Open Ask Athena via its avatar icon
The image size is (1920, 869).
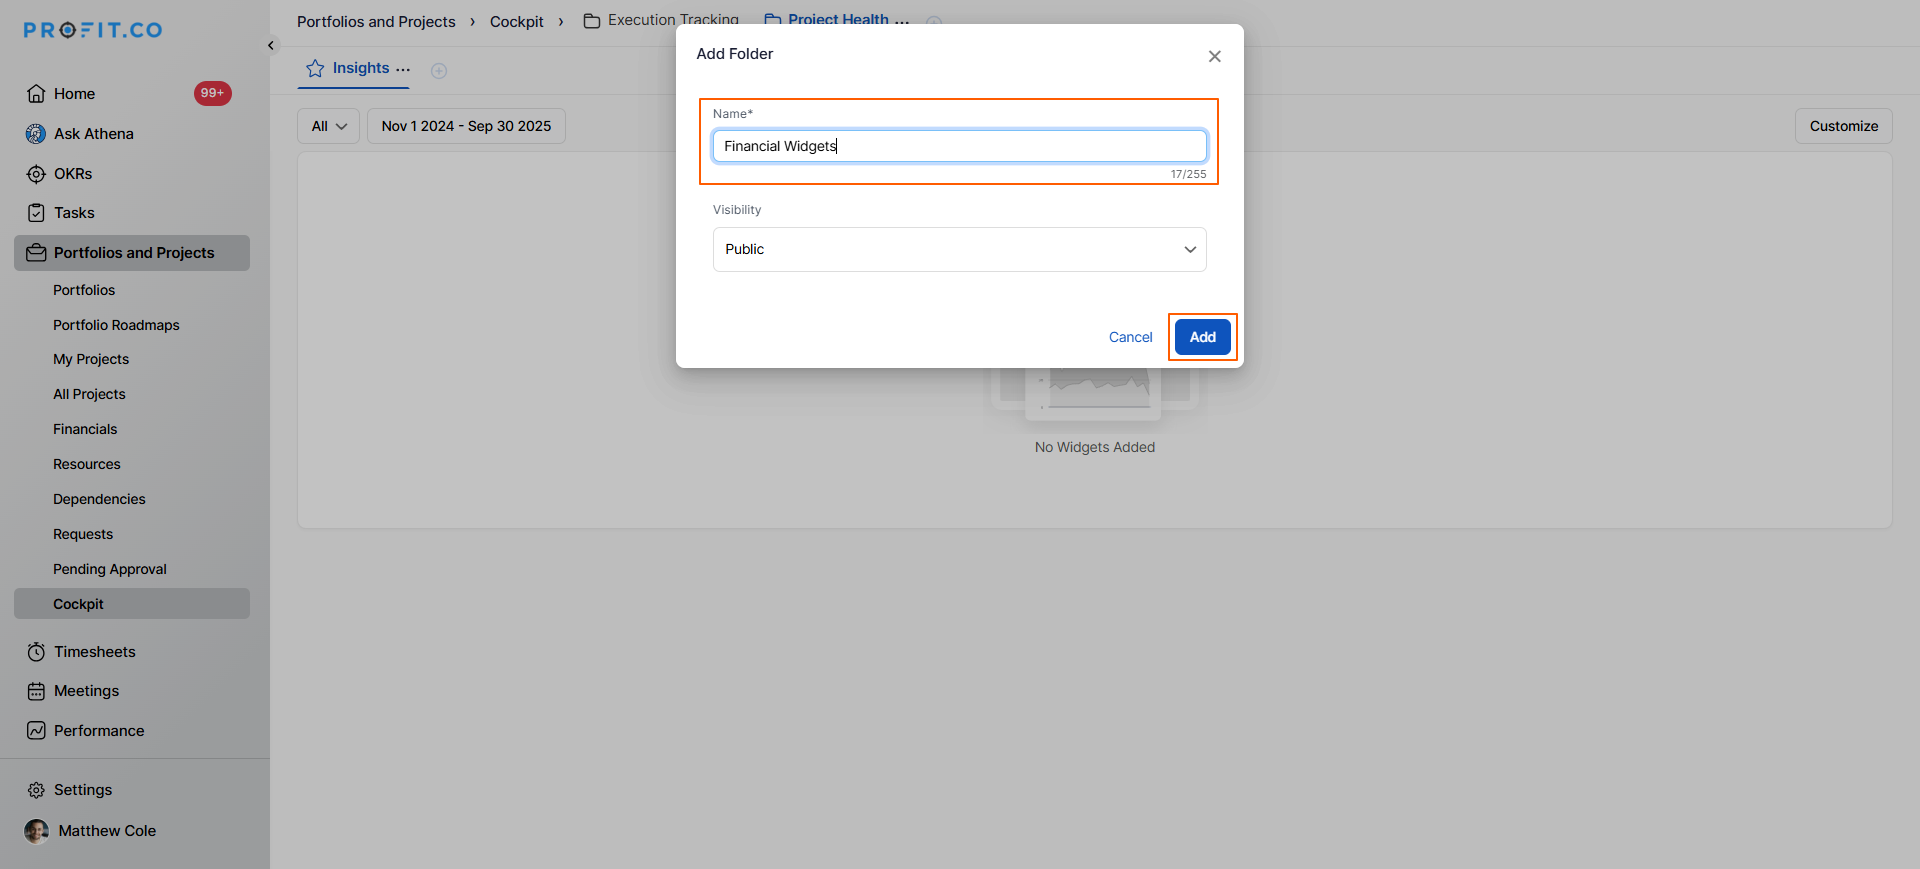click(x=36, y=134)
